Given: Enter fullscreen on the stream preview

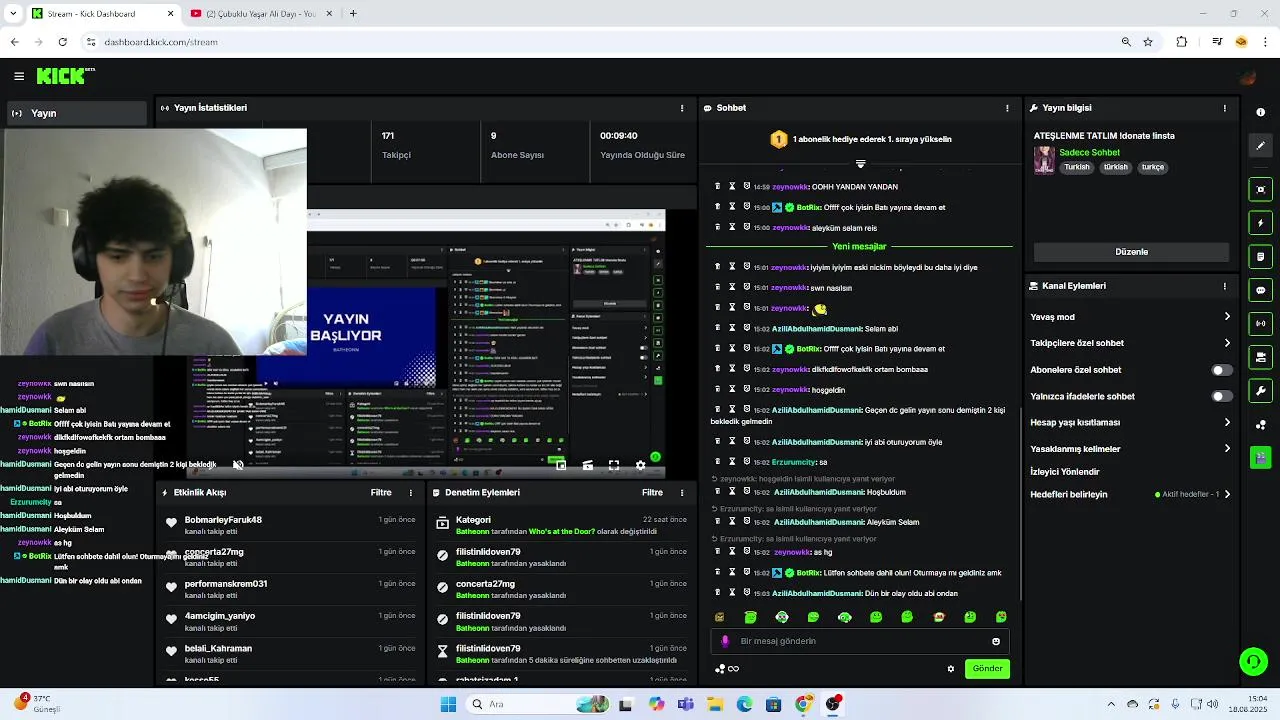Looking at the screenshot, I should (614, 465).
